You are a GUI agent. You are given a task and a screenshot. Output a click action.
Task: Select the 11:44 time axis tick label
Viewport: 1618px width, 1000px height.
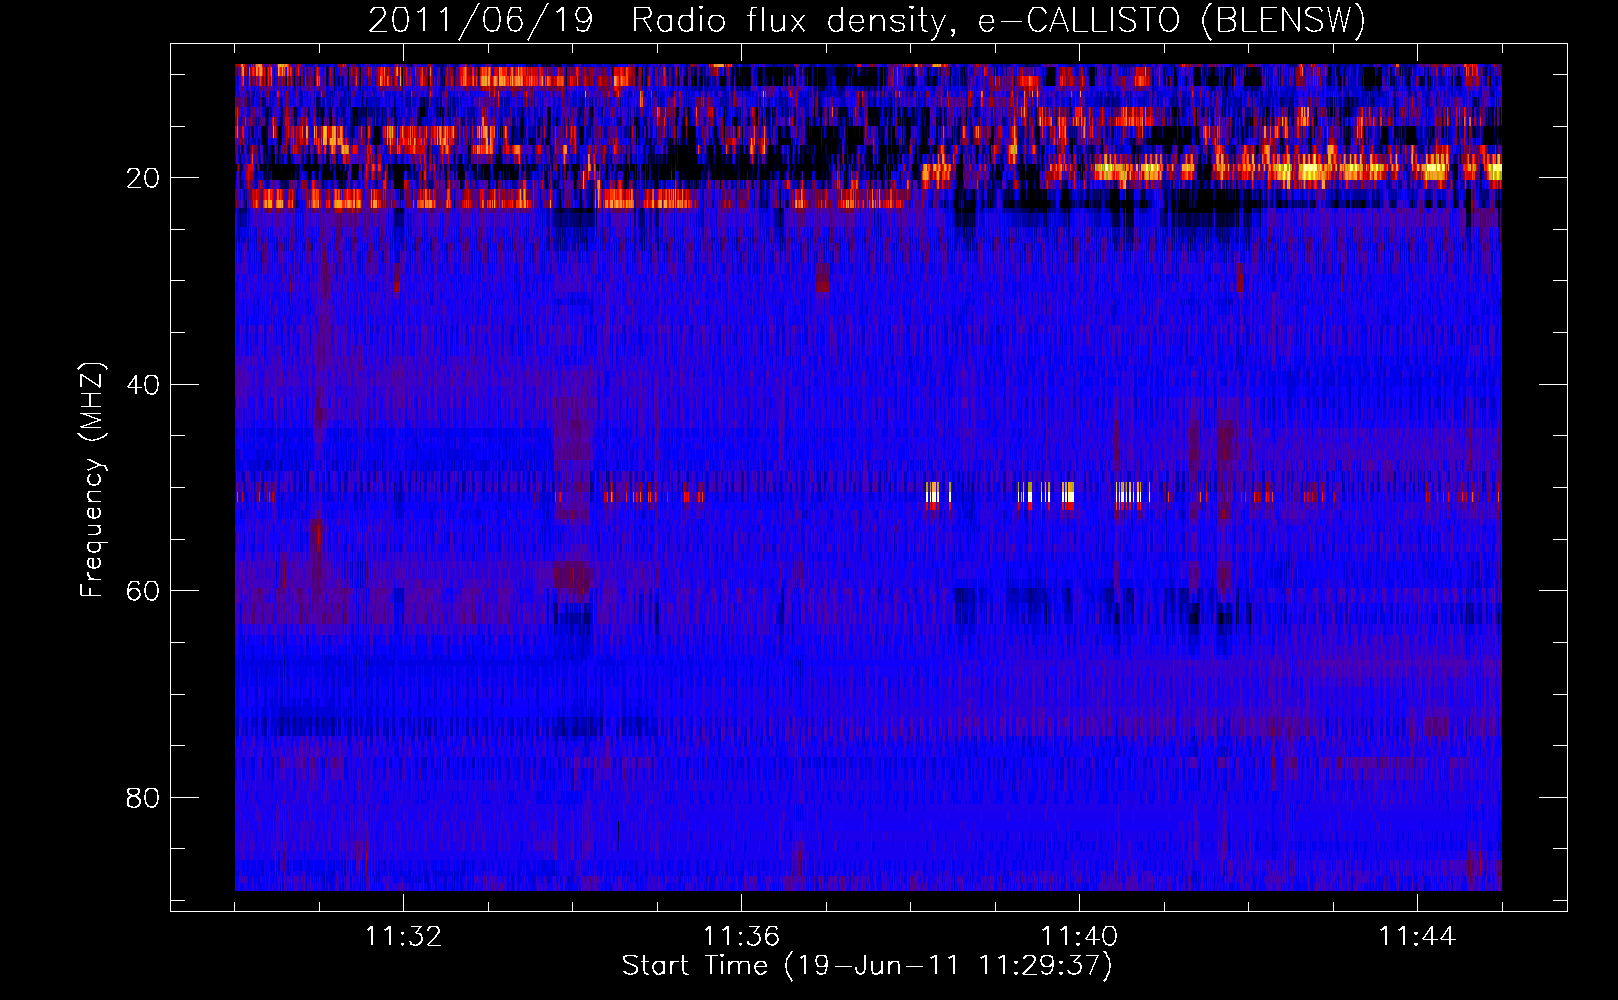click(1417, 937)
